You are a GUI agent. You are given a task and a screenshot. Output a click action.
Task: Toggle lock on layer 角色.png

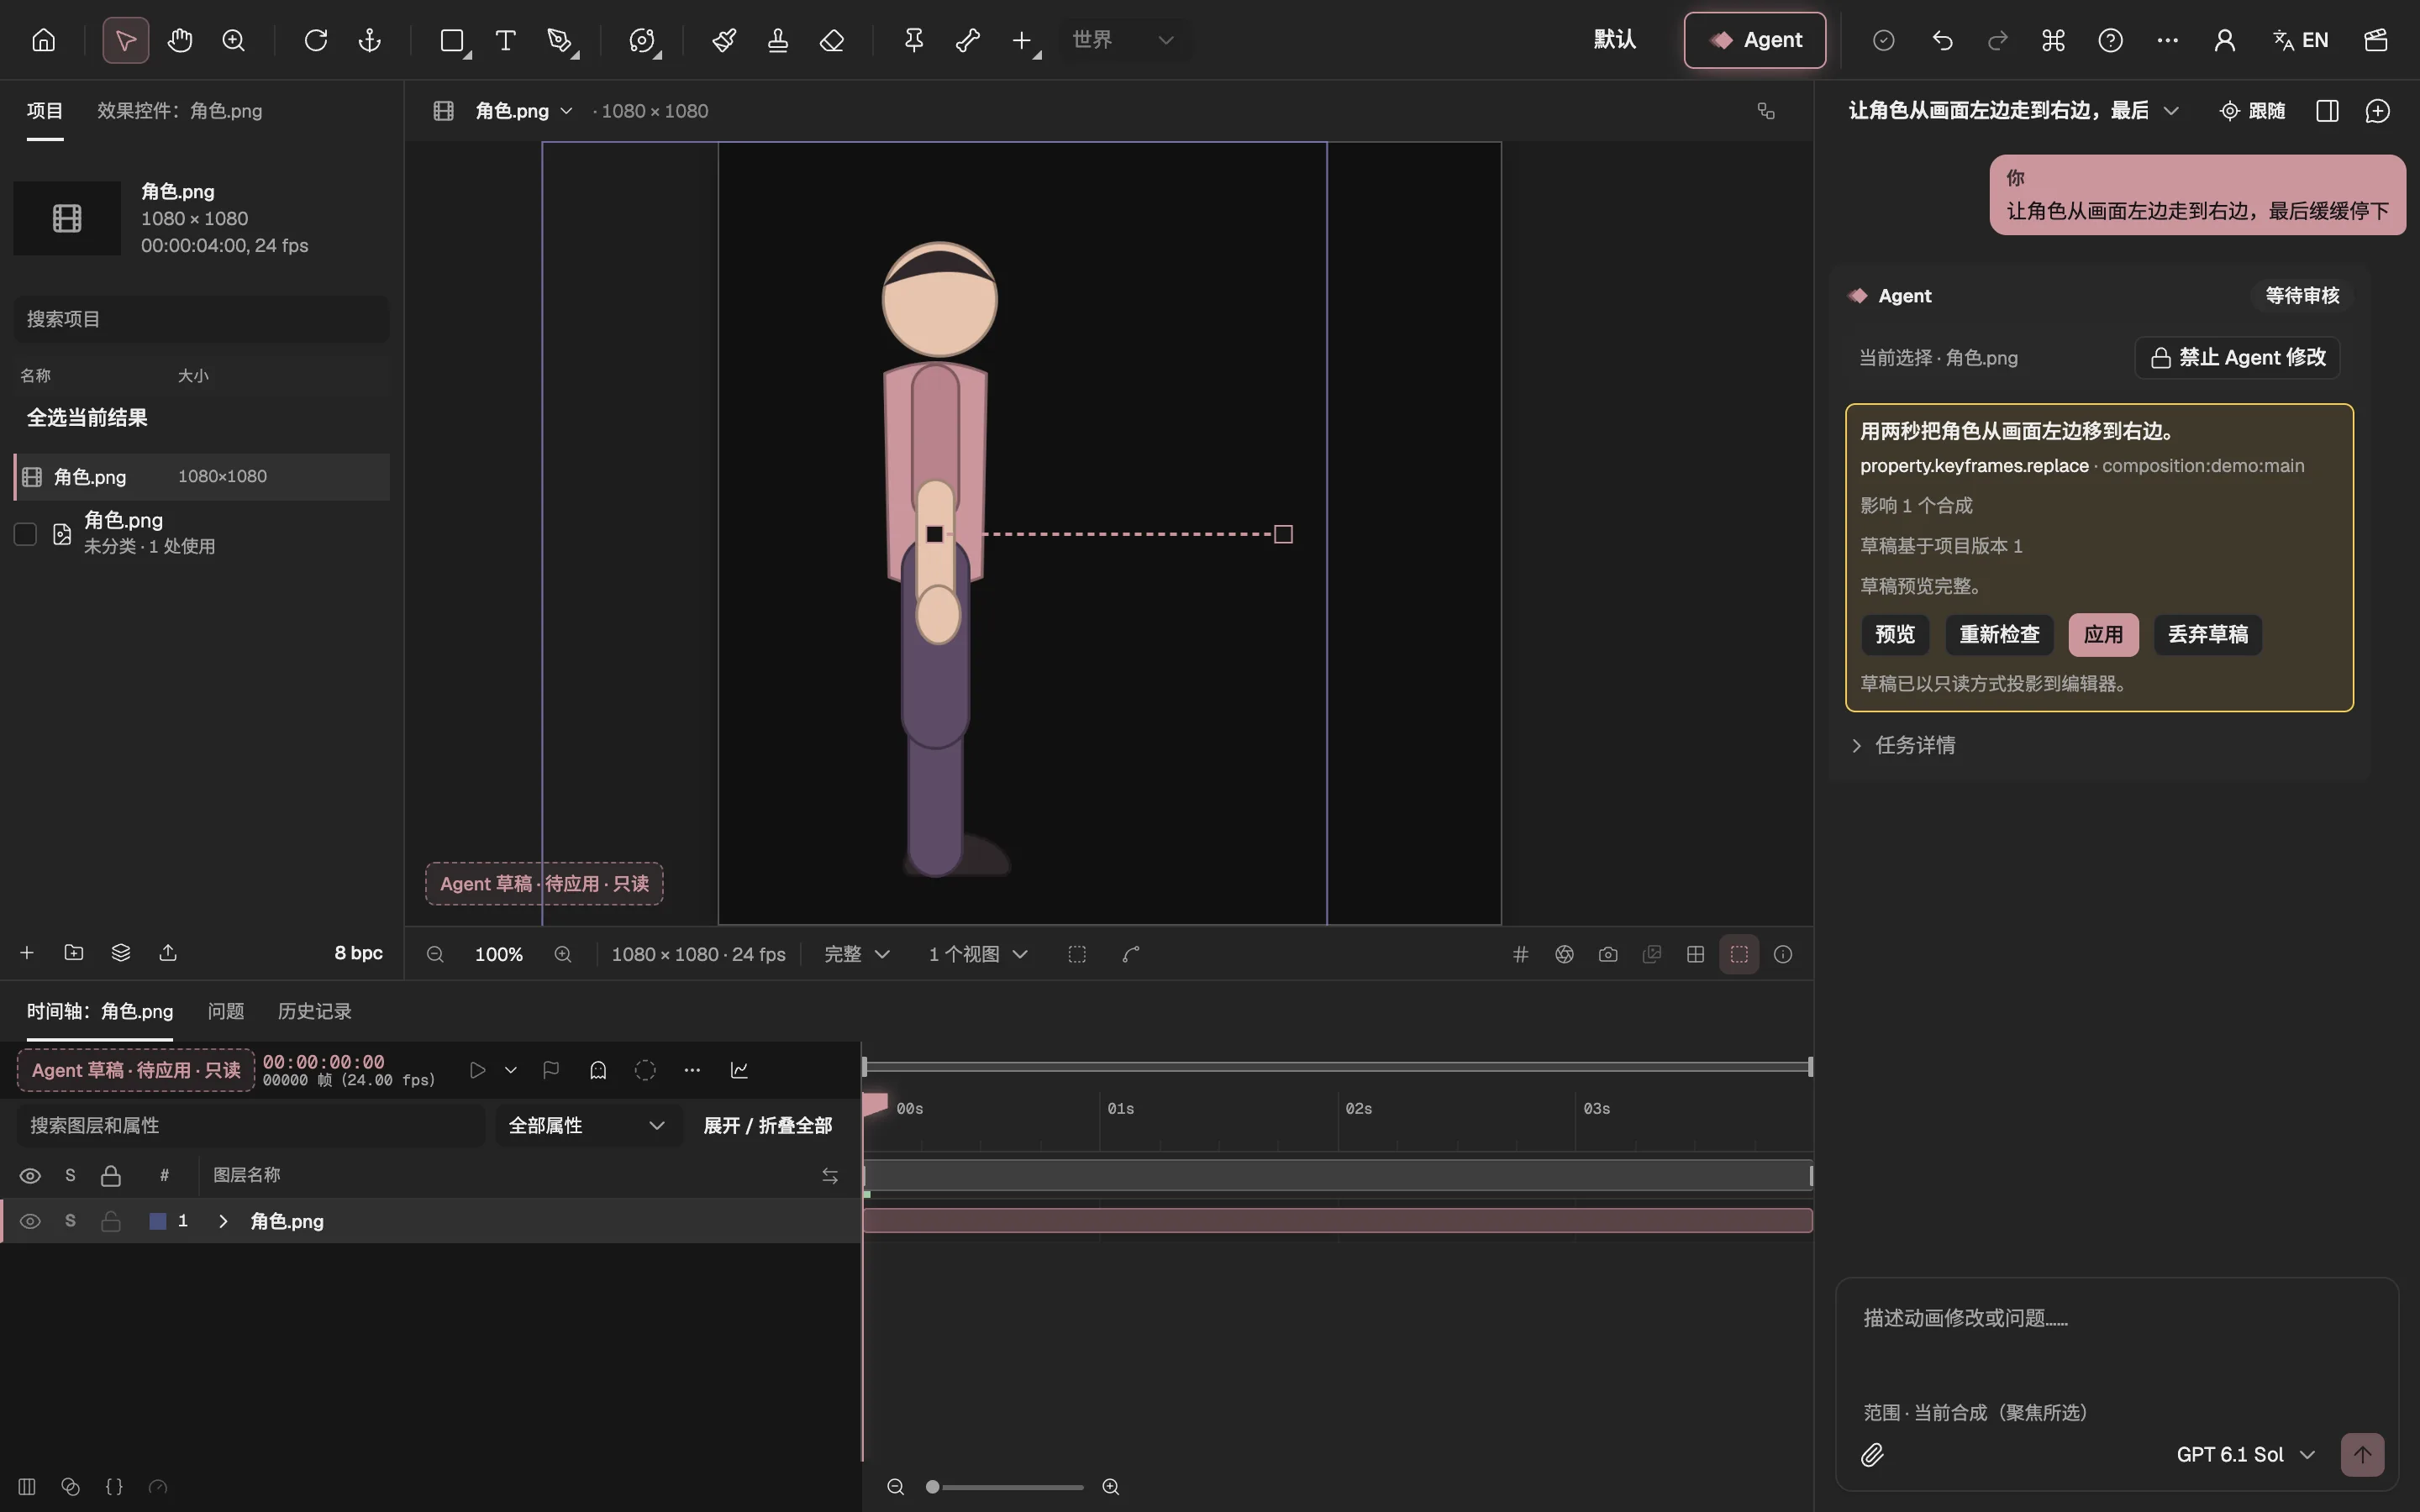(x=111, y=1221)
